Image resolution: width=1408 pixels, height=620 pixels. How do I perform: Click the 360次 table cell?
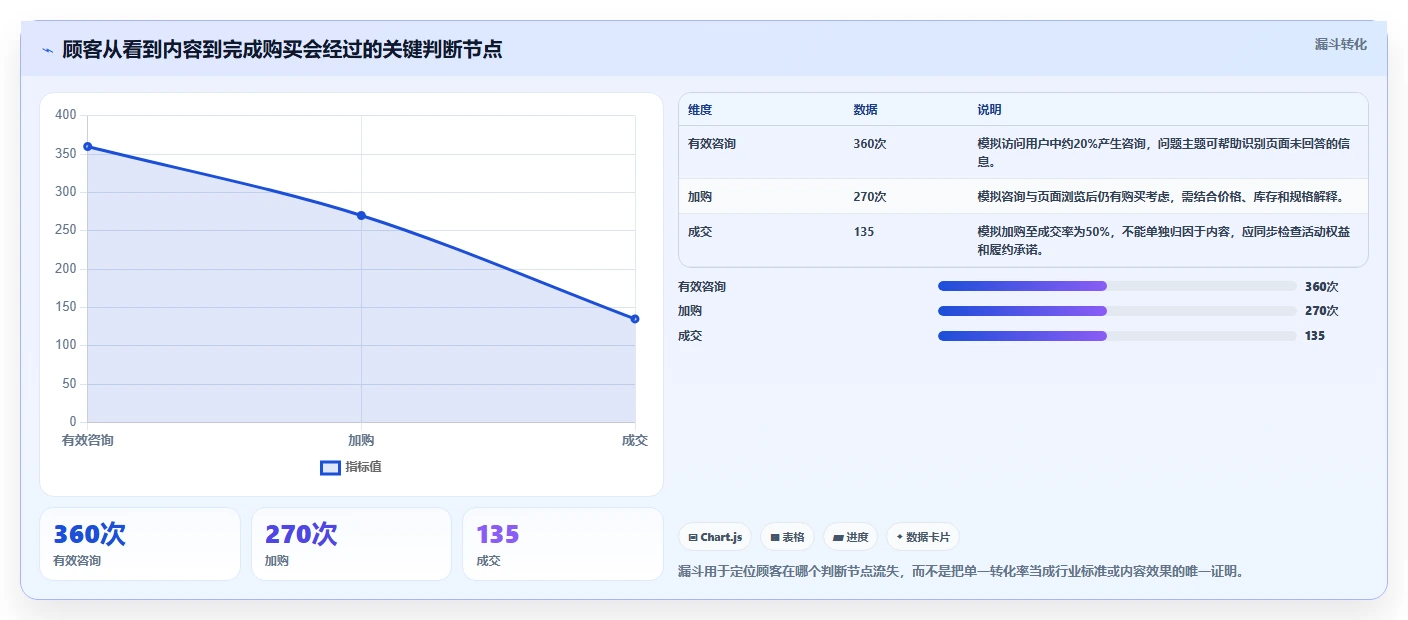[x=869, y=144]
